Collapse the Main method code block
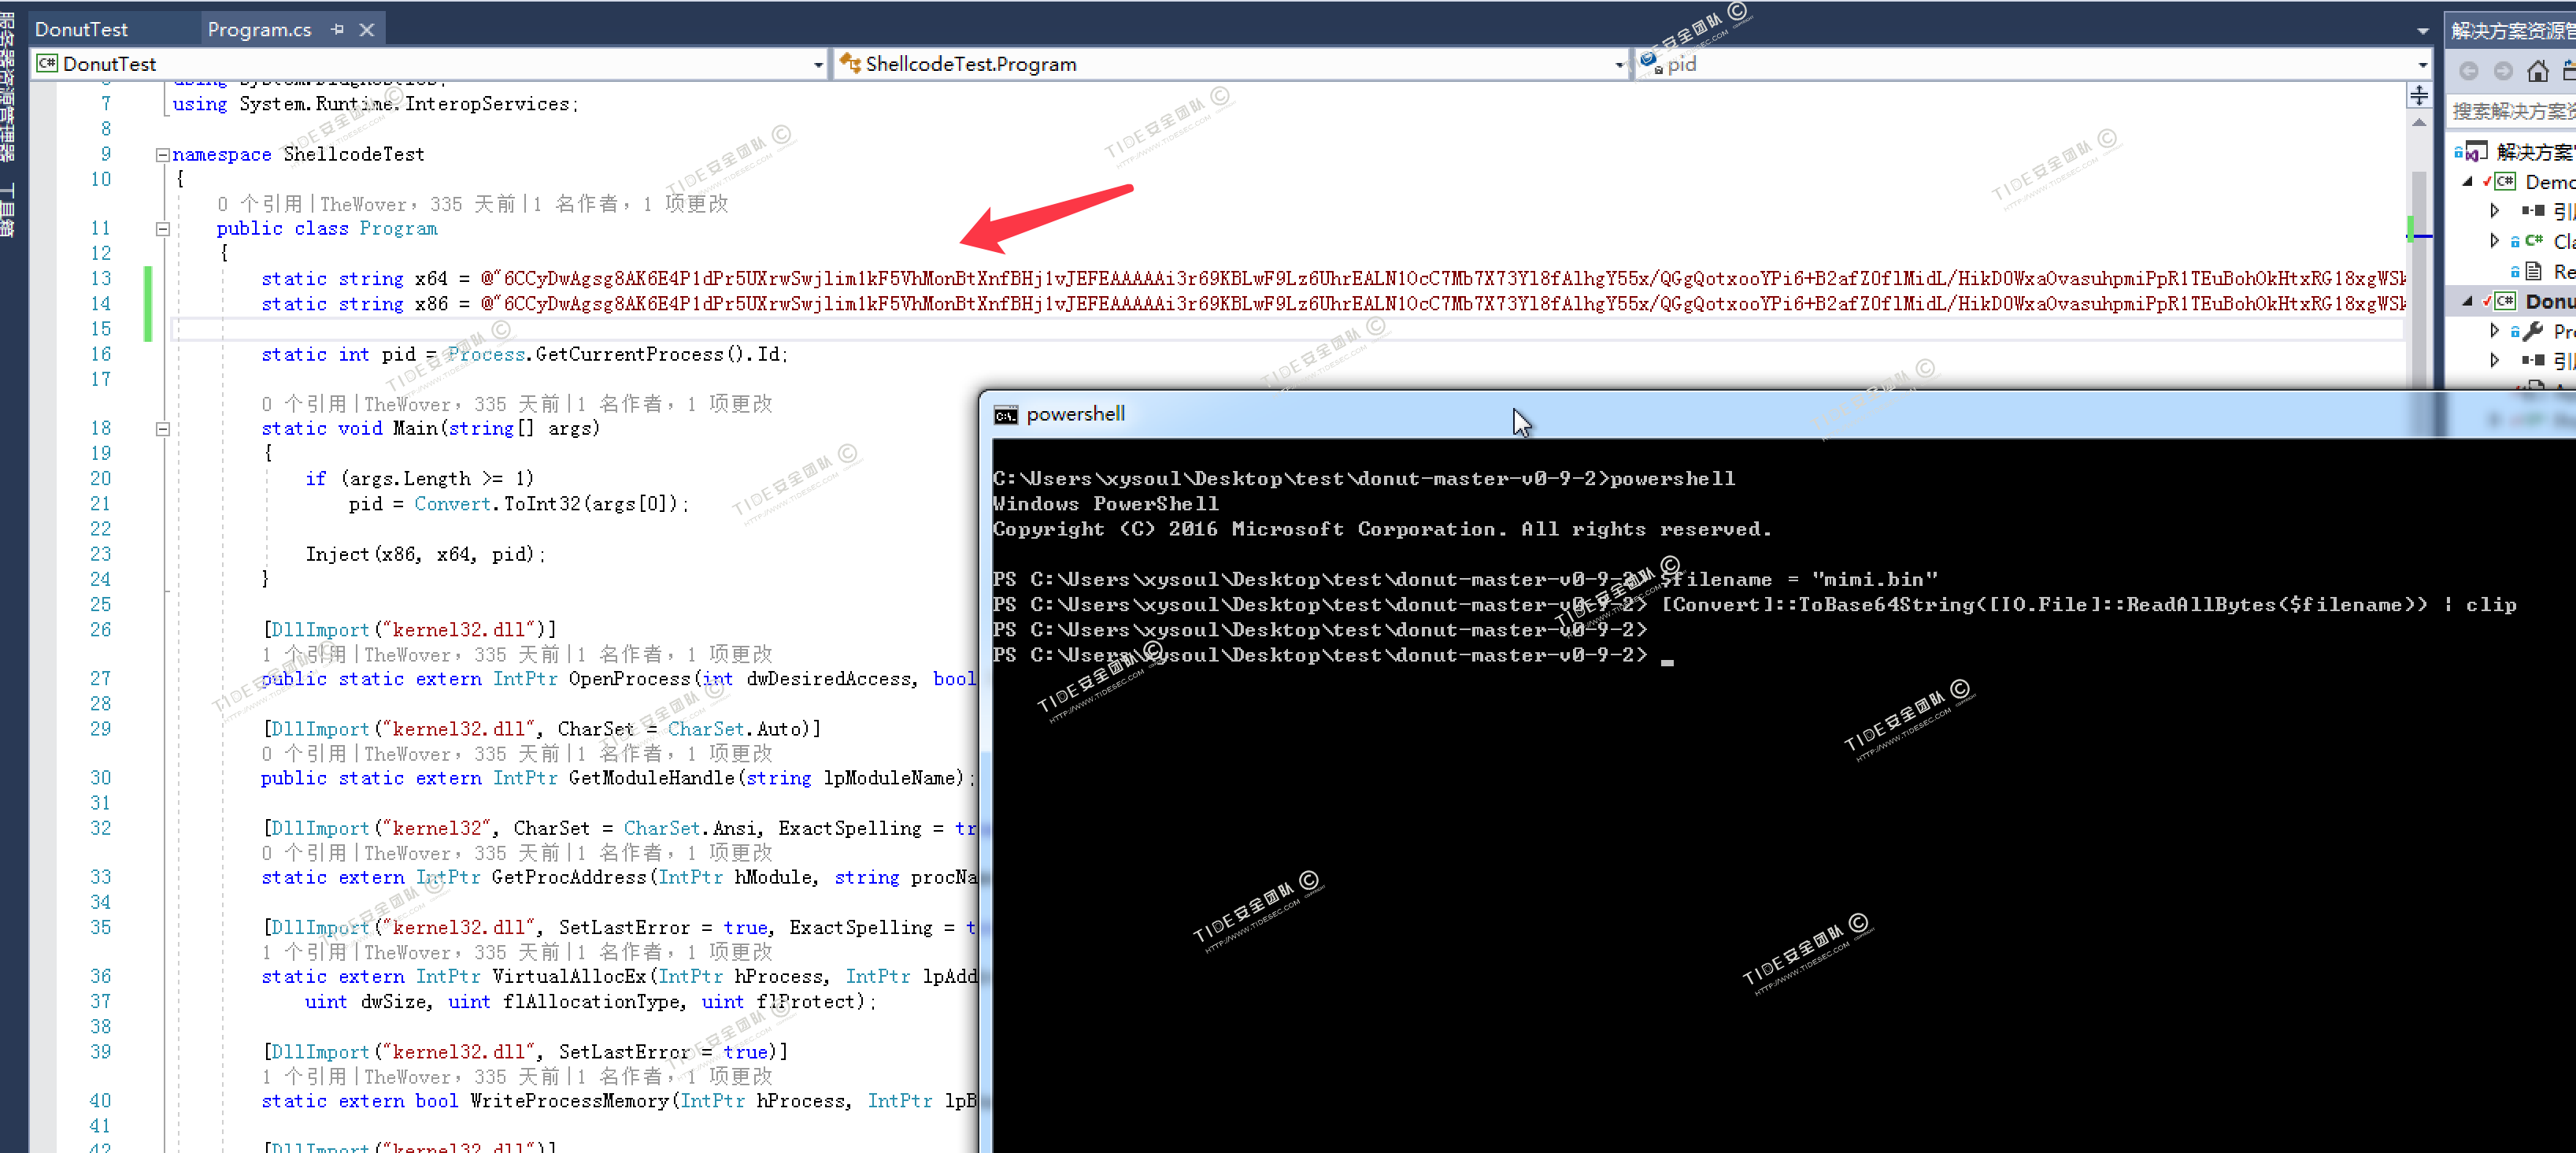2576x1153 pixels. pyautogui.click(x=162, y=429)
